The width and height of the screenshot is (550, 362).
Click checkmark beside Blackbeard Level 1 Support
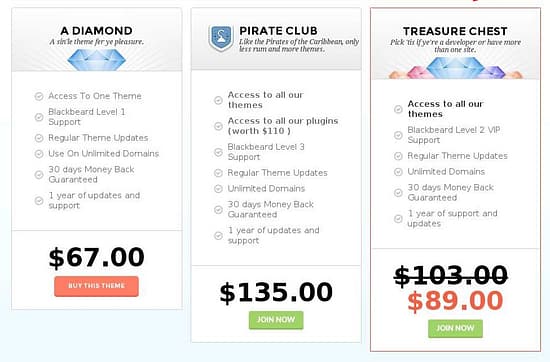tap(39, 117)
